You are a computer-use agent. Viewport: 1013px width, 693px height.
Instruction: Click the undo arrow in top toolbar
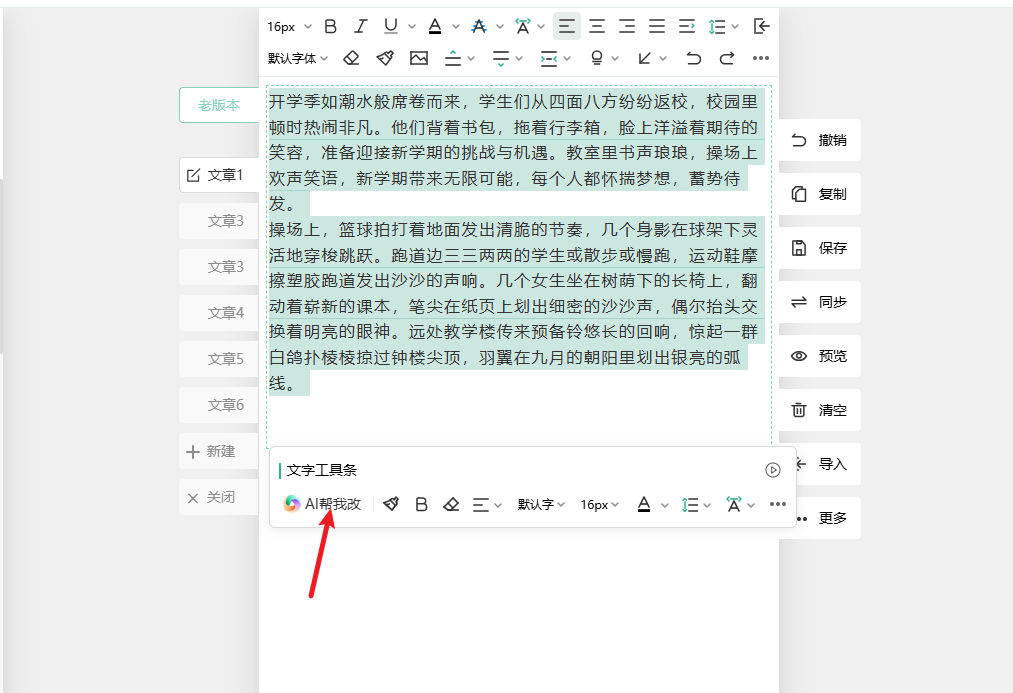pos(693,58)
